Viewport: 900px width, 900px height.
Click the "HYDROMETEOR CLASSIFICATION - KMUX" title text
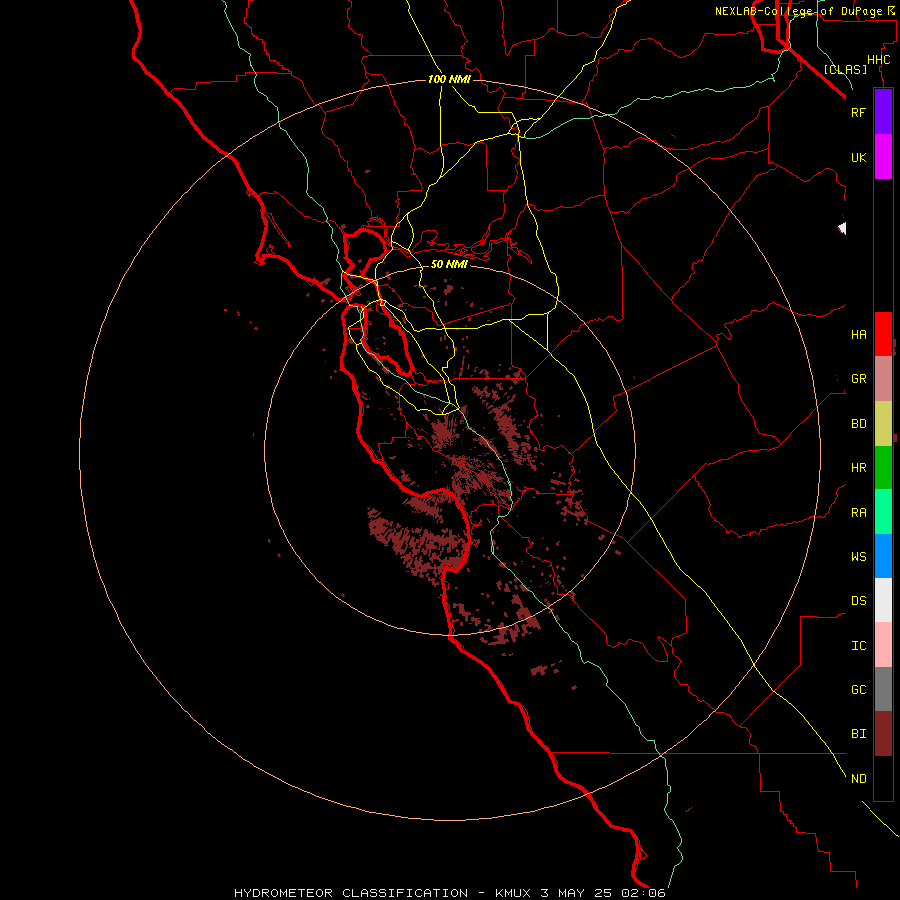pyautogui.click(x=385, y=893)
